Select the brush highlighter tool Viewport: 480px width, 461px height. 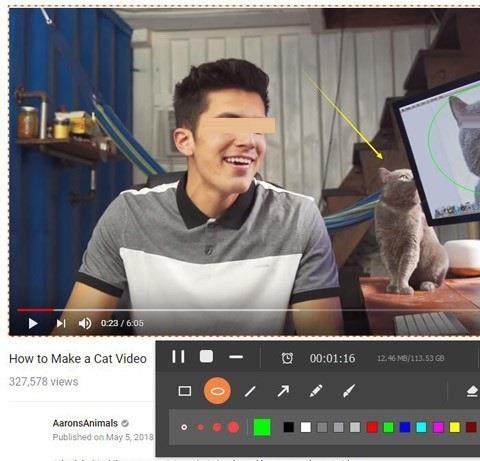click(x=349, y=391)
